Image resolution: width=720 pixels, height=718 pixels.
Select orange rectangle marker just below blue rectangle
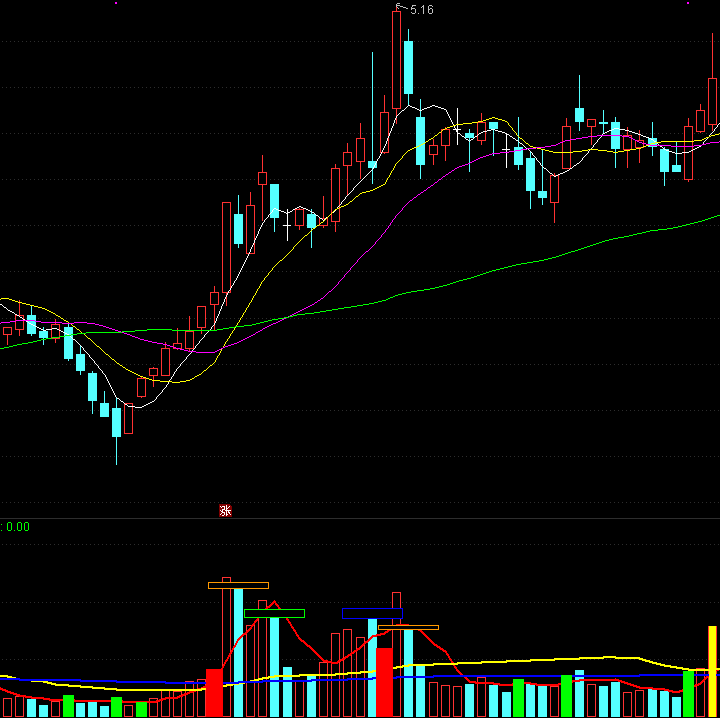point(408,627)
